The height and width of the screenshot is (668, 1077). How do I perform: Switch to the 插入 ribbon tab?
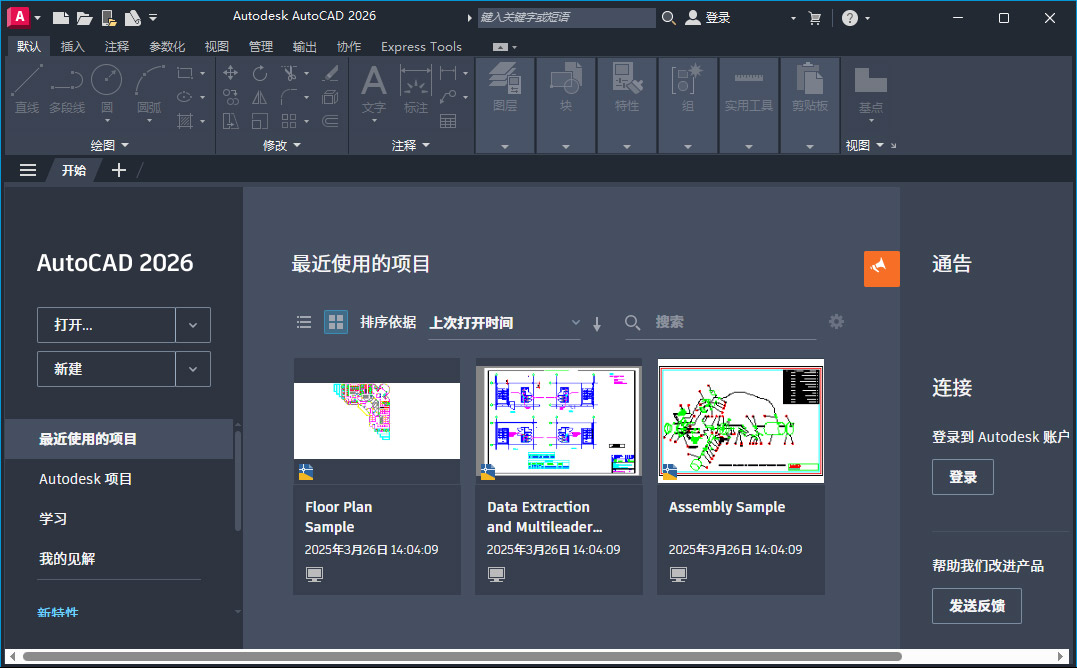point(72,46)
